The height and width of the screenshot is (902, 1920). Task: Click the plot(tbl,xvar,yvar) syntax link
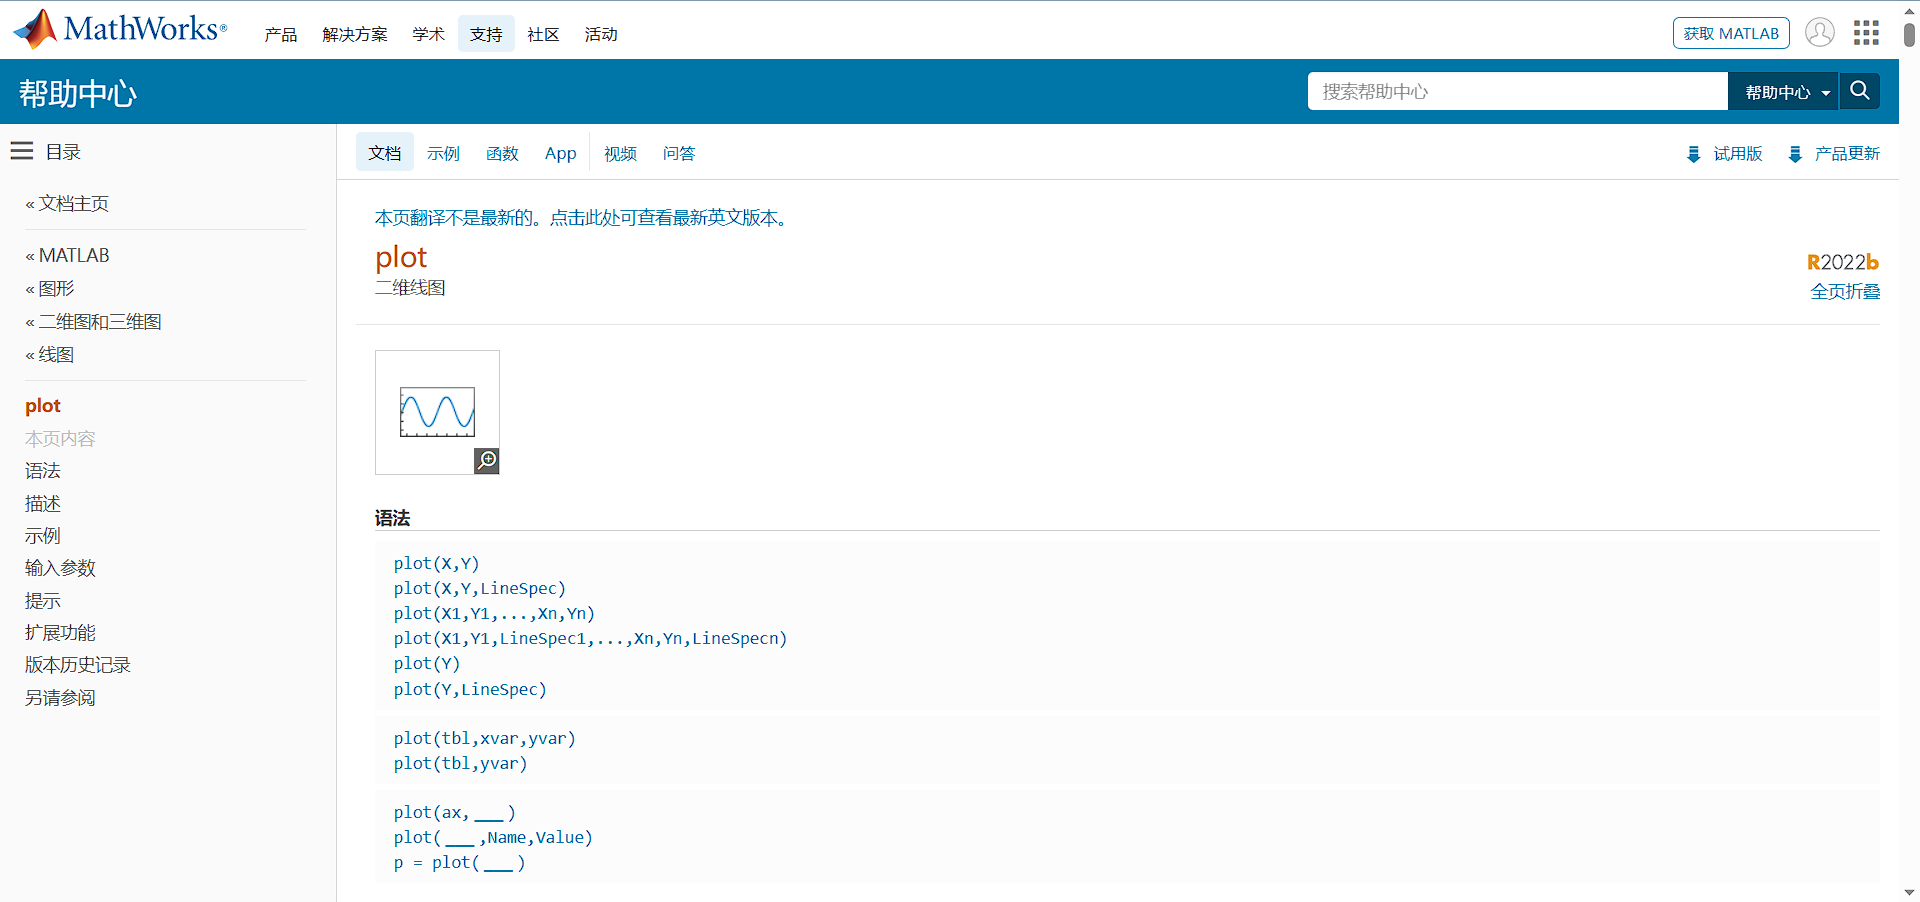point(485,738)
